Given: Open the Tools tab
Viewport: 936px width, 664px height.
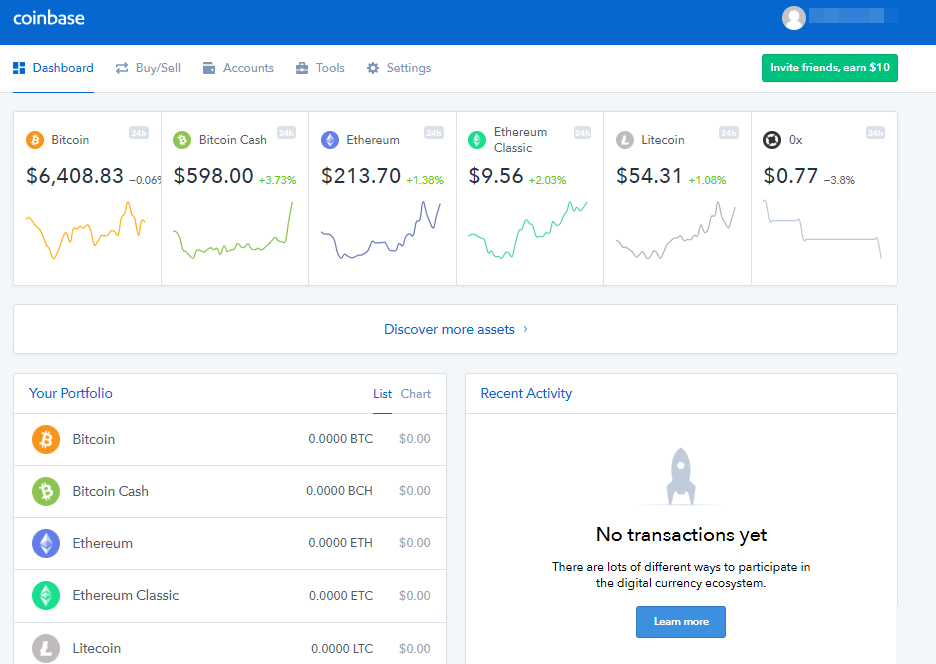Looking at the screenshot, I should click(x=321, y=68).
